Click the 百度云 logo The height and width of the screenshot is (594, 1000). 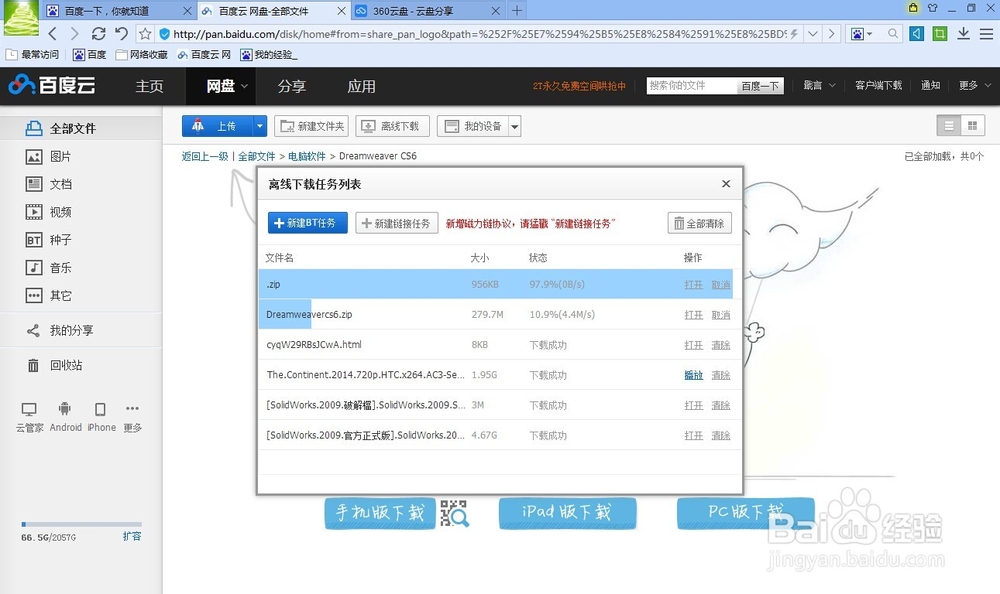pyautogui.click(x=52, y=85)
